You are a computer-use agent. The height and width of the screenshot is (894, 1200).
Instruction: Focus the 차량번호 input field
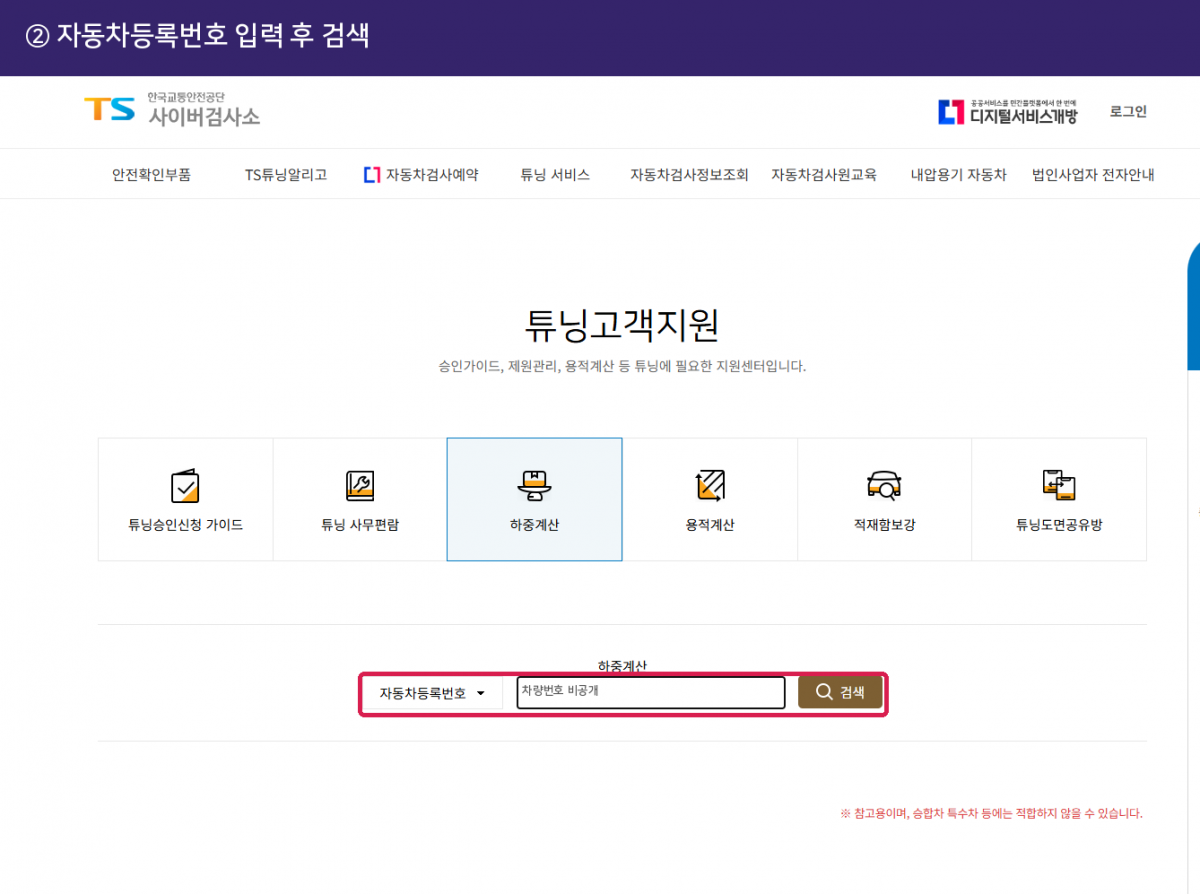point(651,692)
